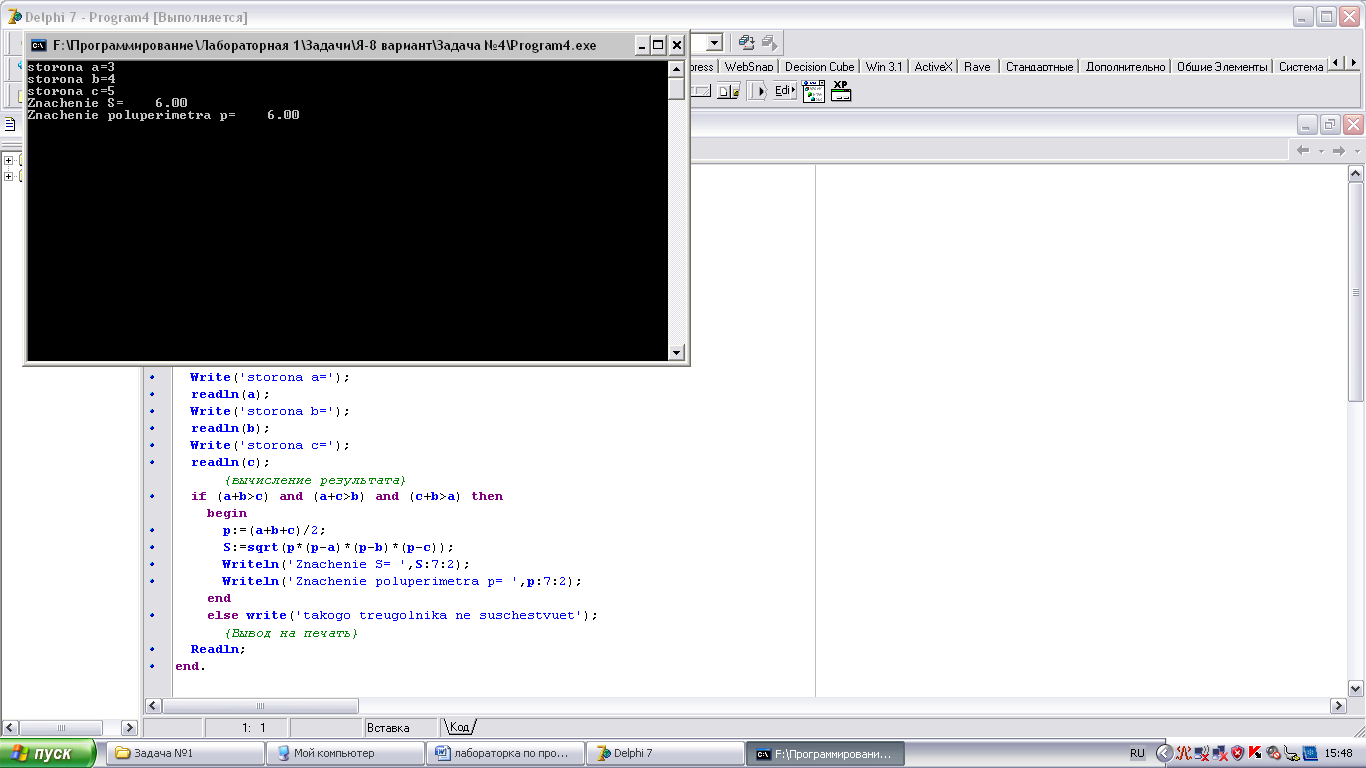Choose the palette component with small lock
This screenshot has height=768, width=1366.
[729, 91]
